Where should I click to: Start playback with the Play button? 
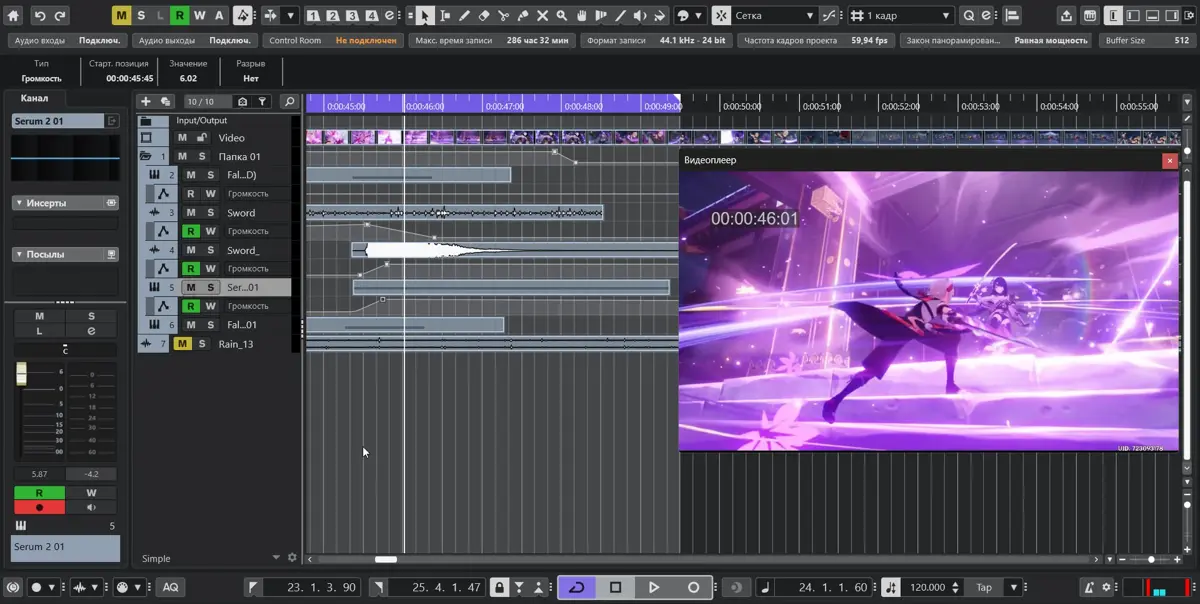click(654, 587)
